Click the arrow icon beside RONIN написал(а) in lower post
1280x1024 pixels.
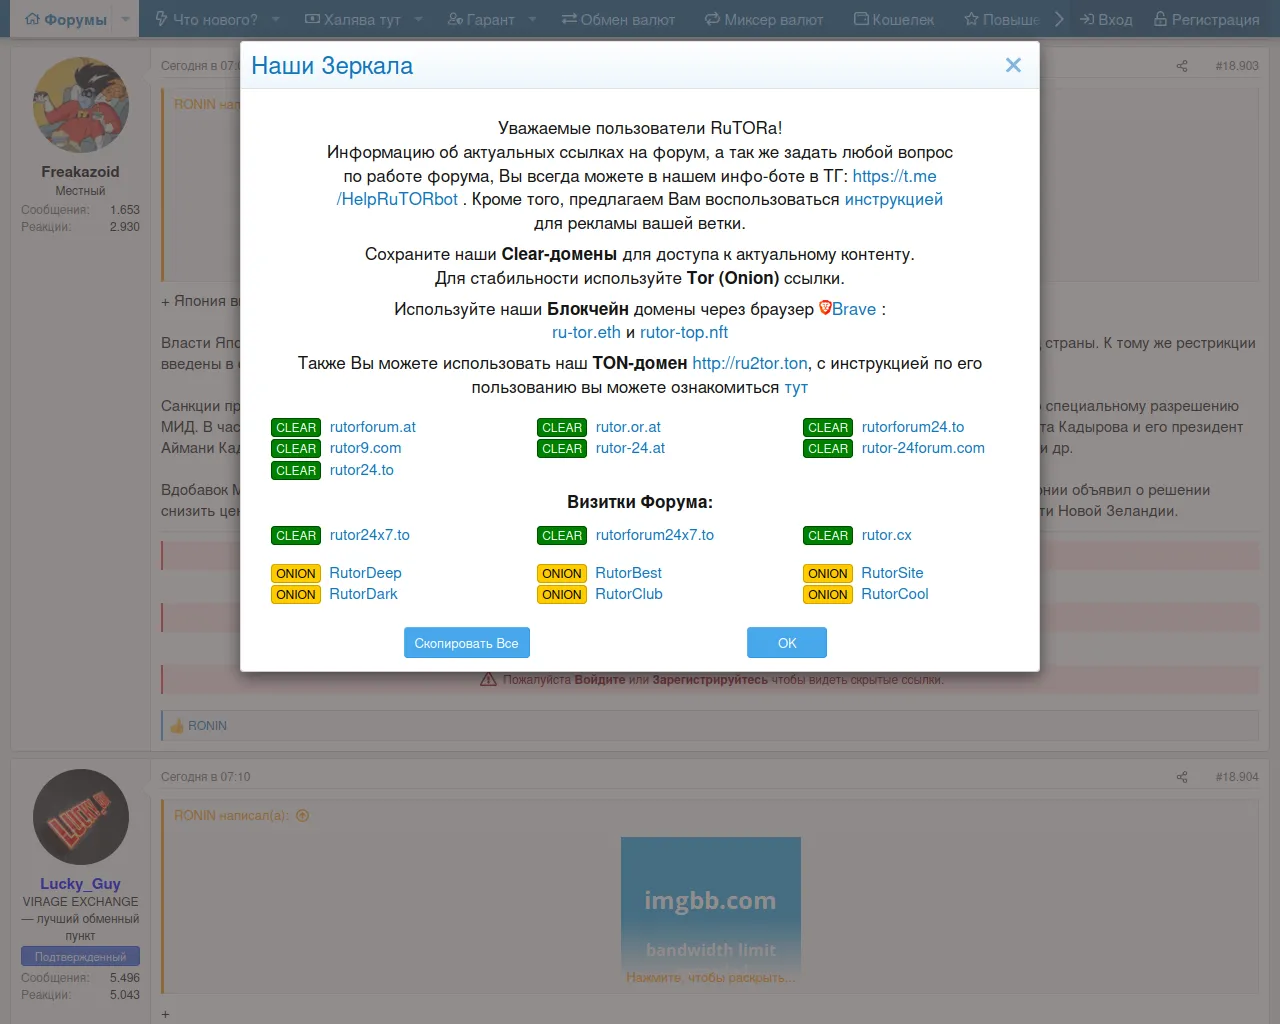302,815
